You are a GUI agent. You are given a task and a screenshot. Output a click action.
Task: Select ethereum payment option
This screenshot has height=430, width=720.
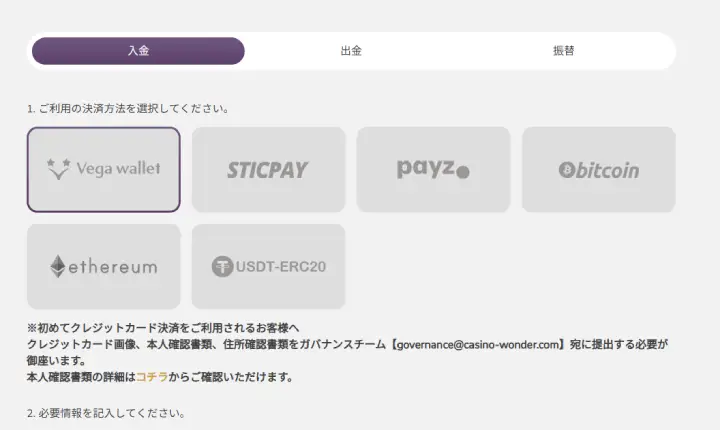[x=103, y=266]
